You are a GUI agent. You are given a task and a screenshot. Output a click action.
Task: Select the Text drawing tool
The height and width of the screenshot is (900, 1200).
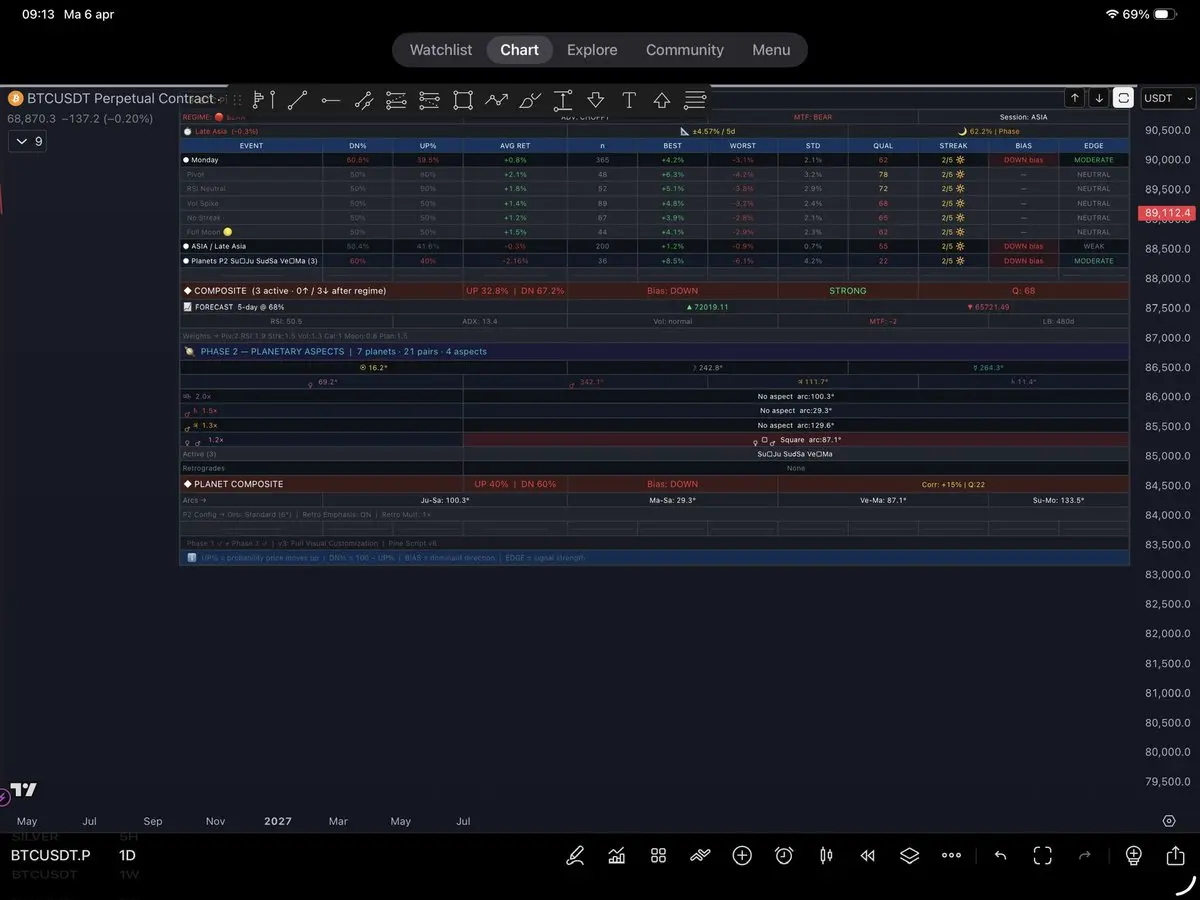[629, 100]
